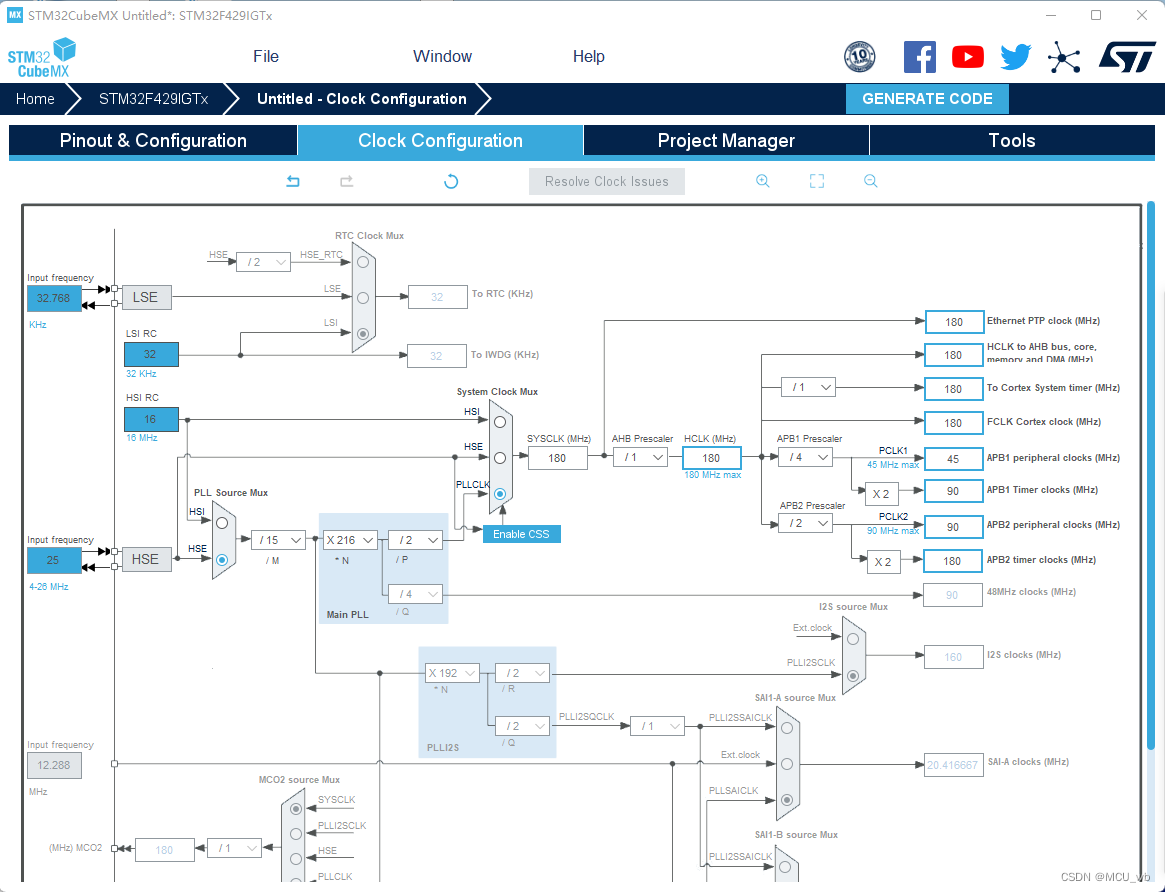This screenshot has height=892, width=1165.
Task: Select PLLCLK in System Clock Mux
Action: tap(500, 494)
